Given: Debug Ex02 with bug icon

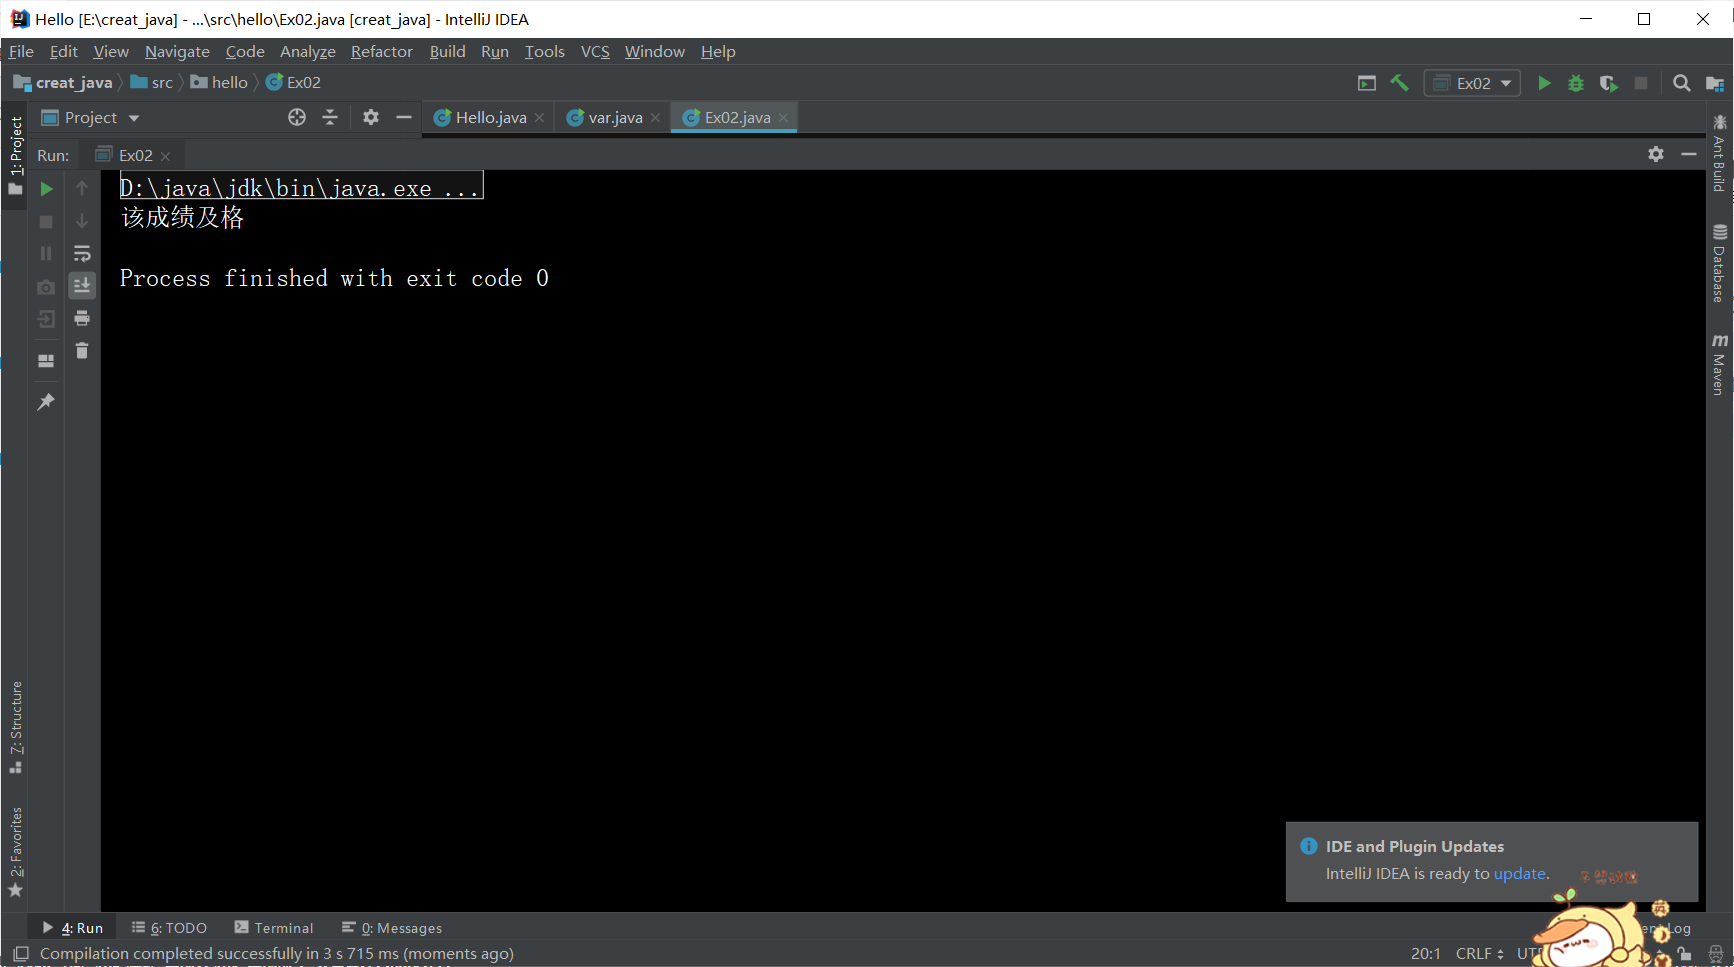Looking at the screenshot, I should [x=1576, y=83].
